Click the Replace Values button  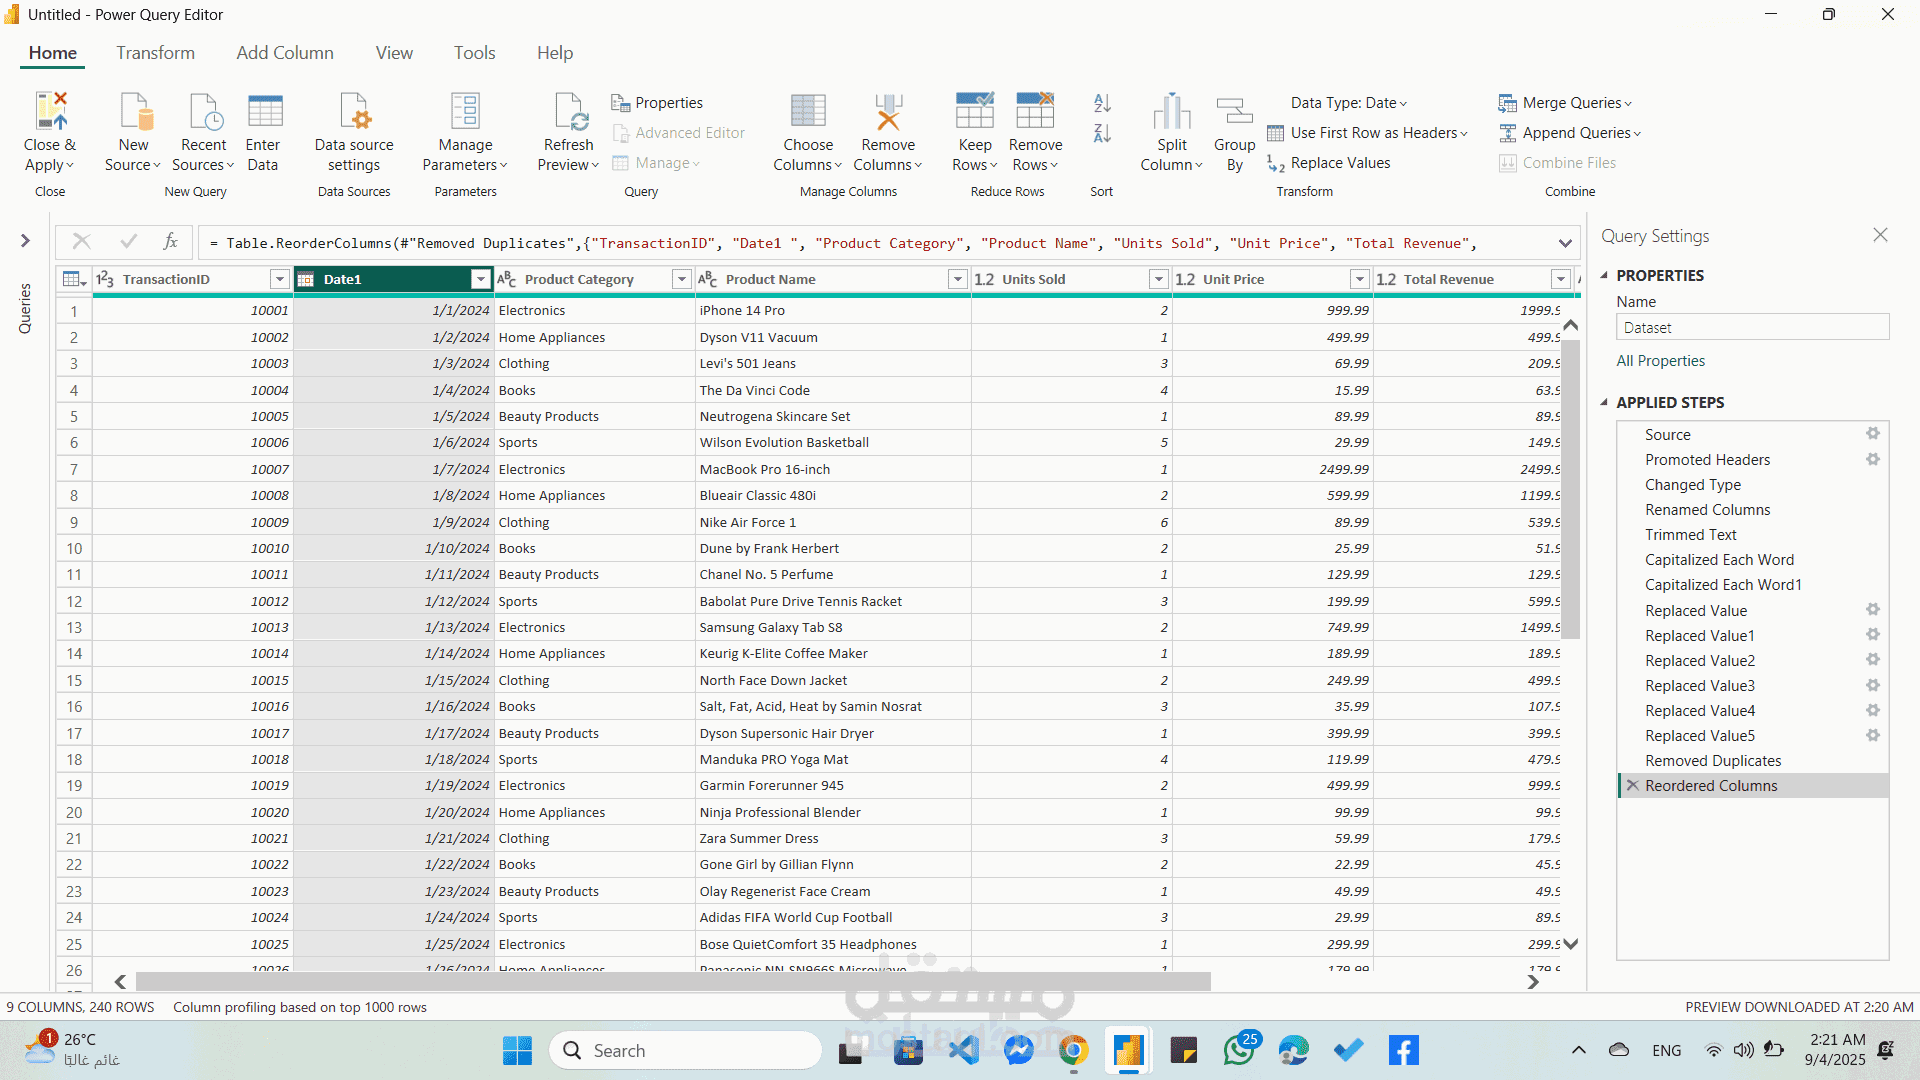tap(1329, 163)
